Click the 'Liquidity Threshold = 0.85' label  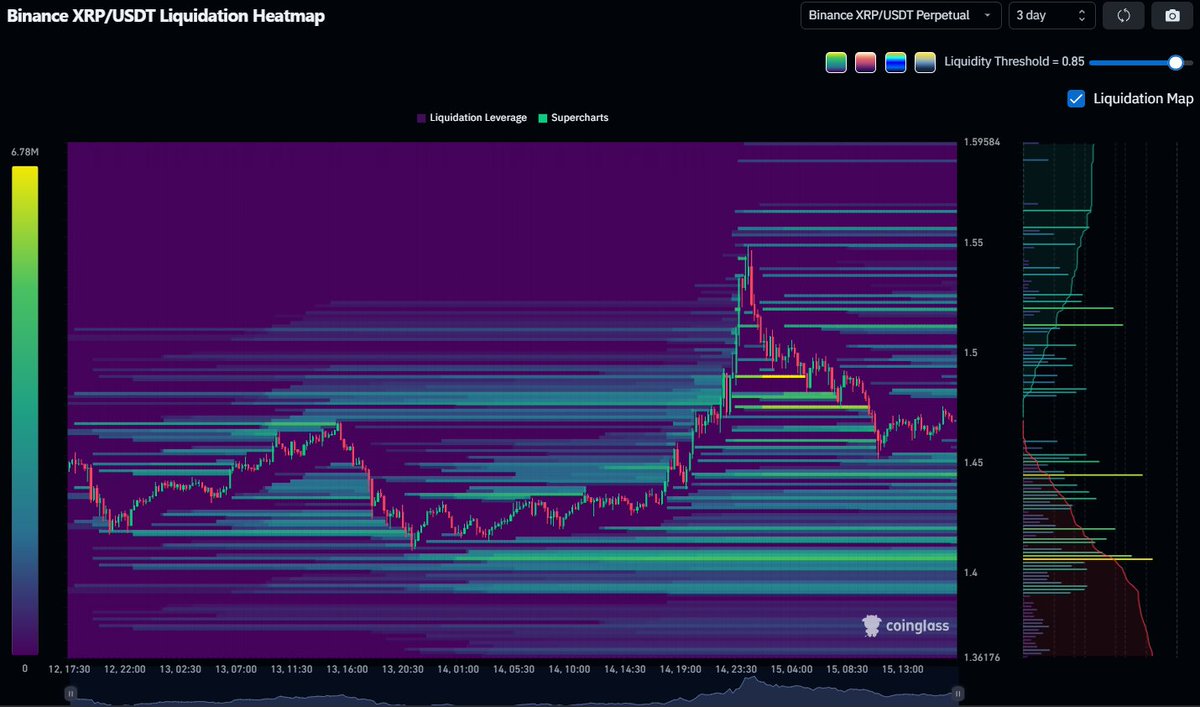1014,62
